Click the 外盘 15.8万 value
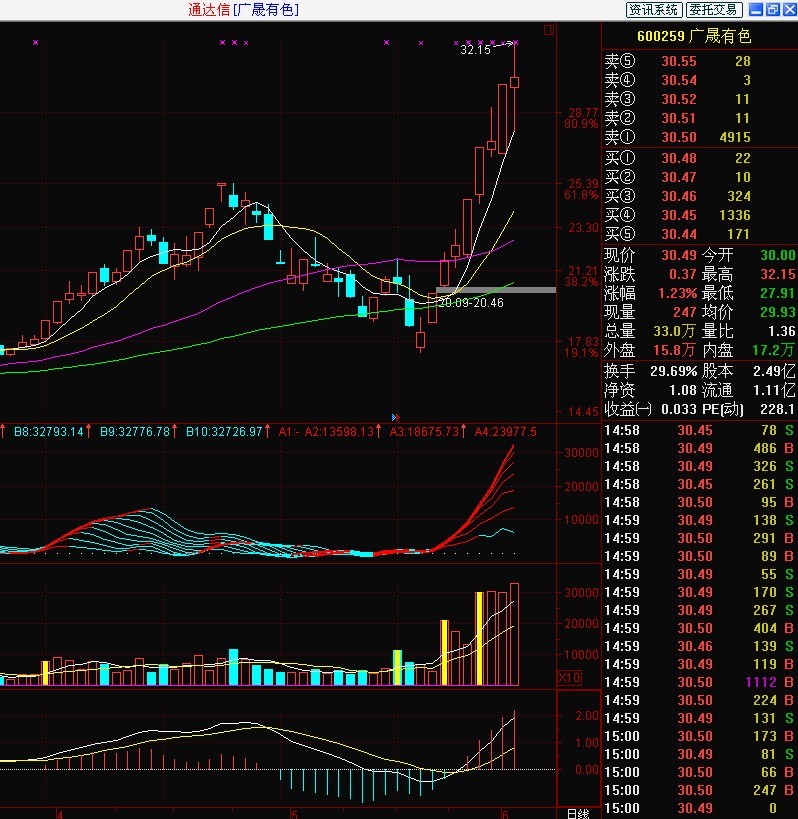The height and width of the screenshot is (819, 798). 674,350
